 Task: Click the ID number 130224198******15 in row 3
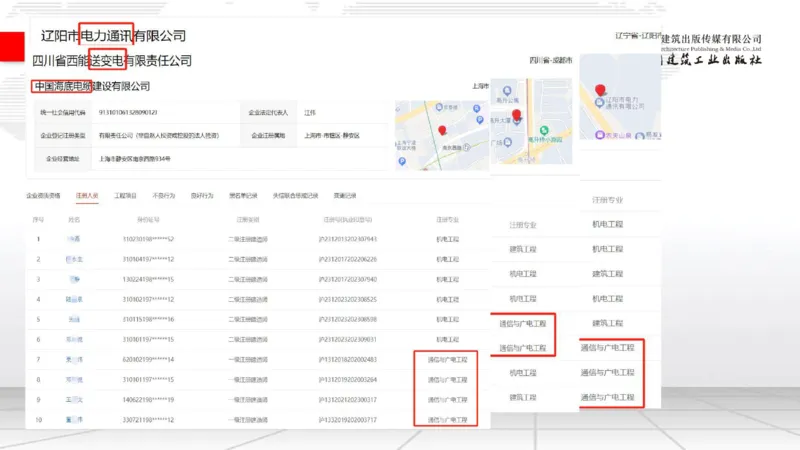tap(148, 280)
